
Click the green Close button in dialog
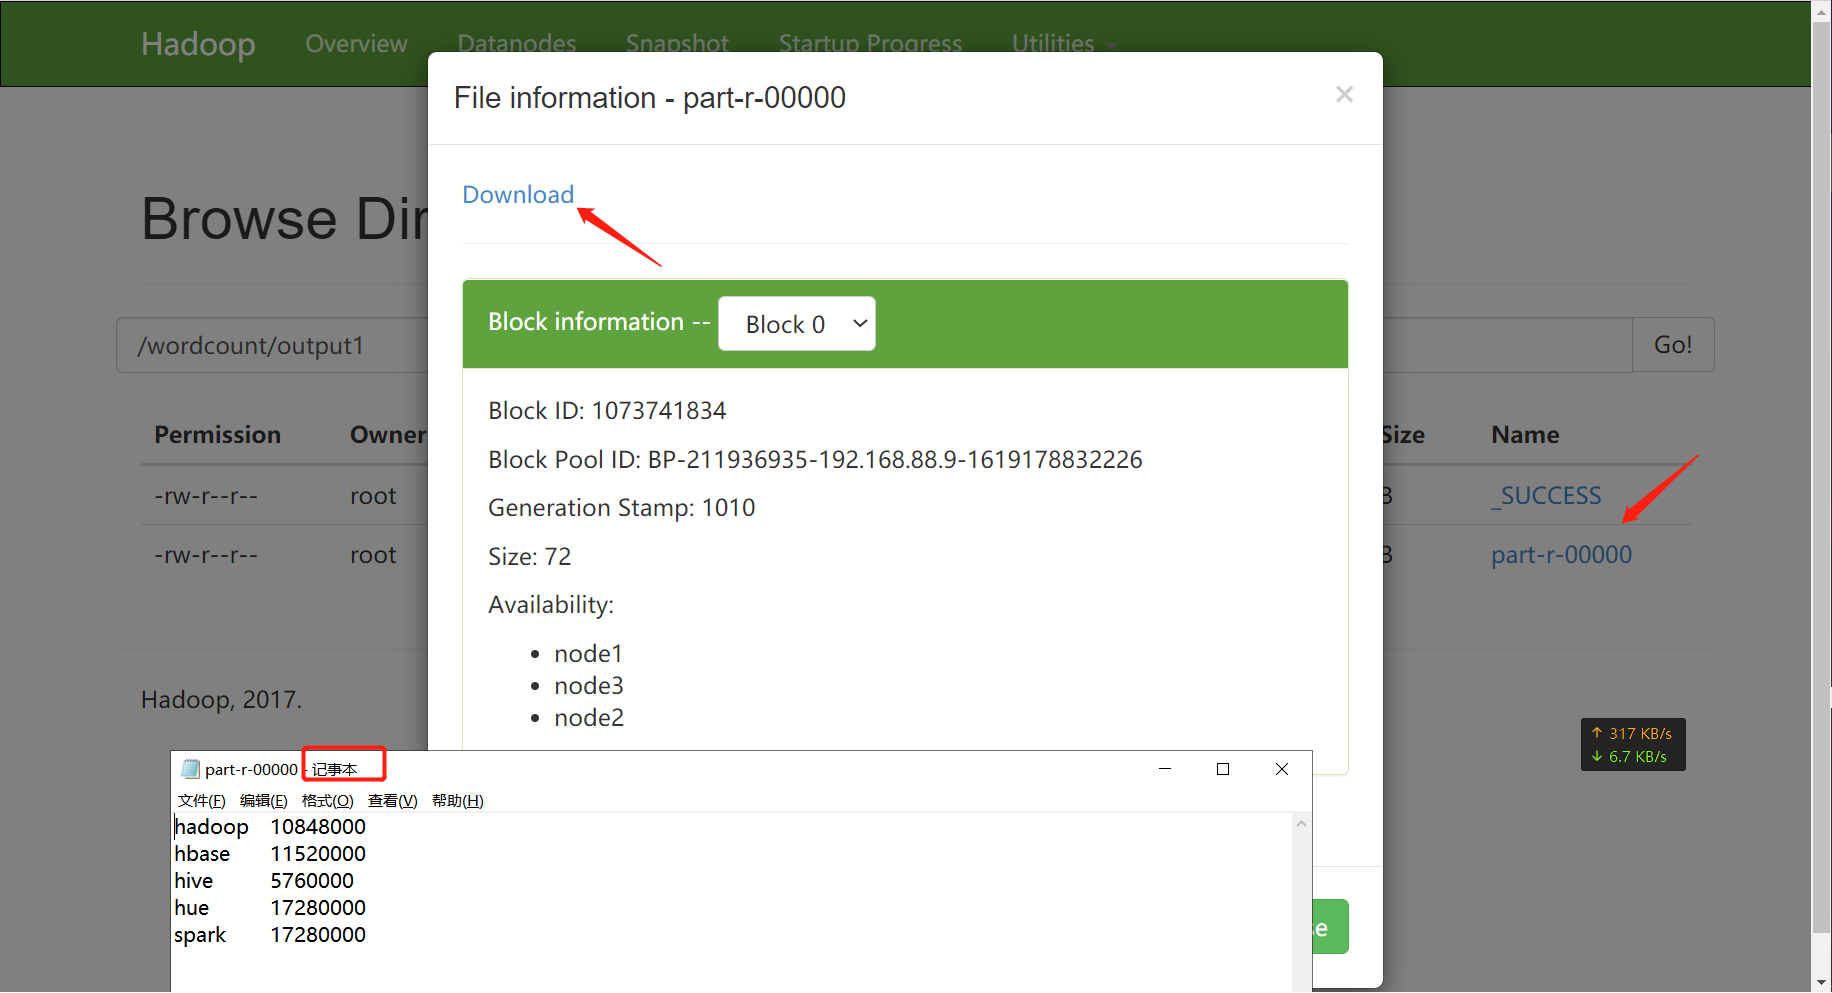(1330, 927)
